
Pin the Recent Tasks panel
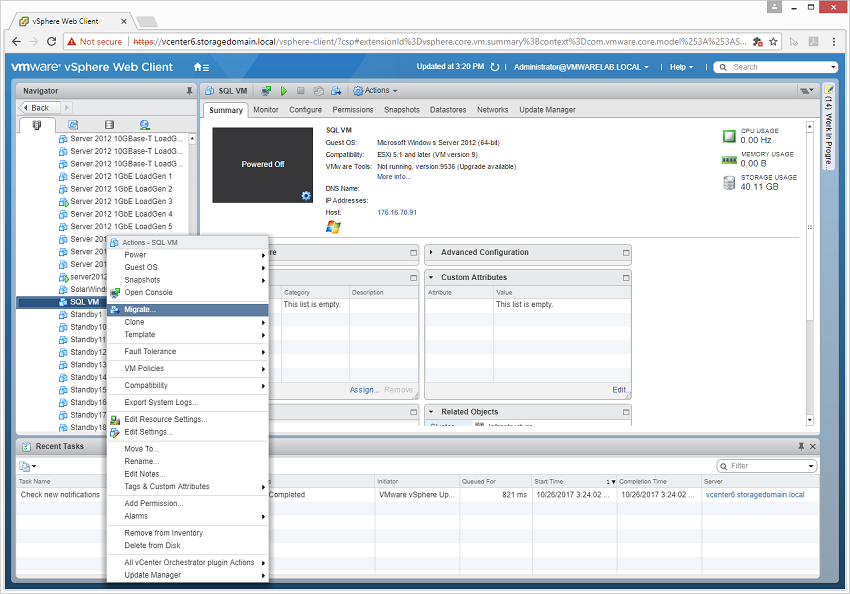801,447
